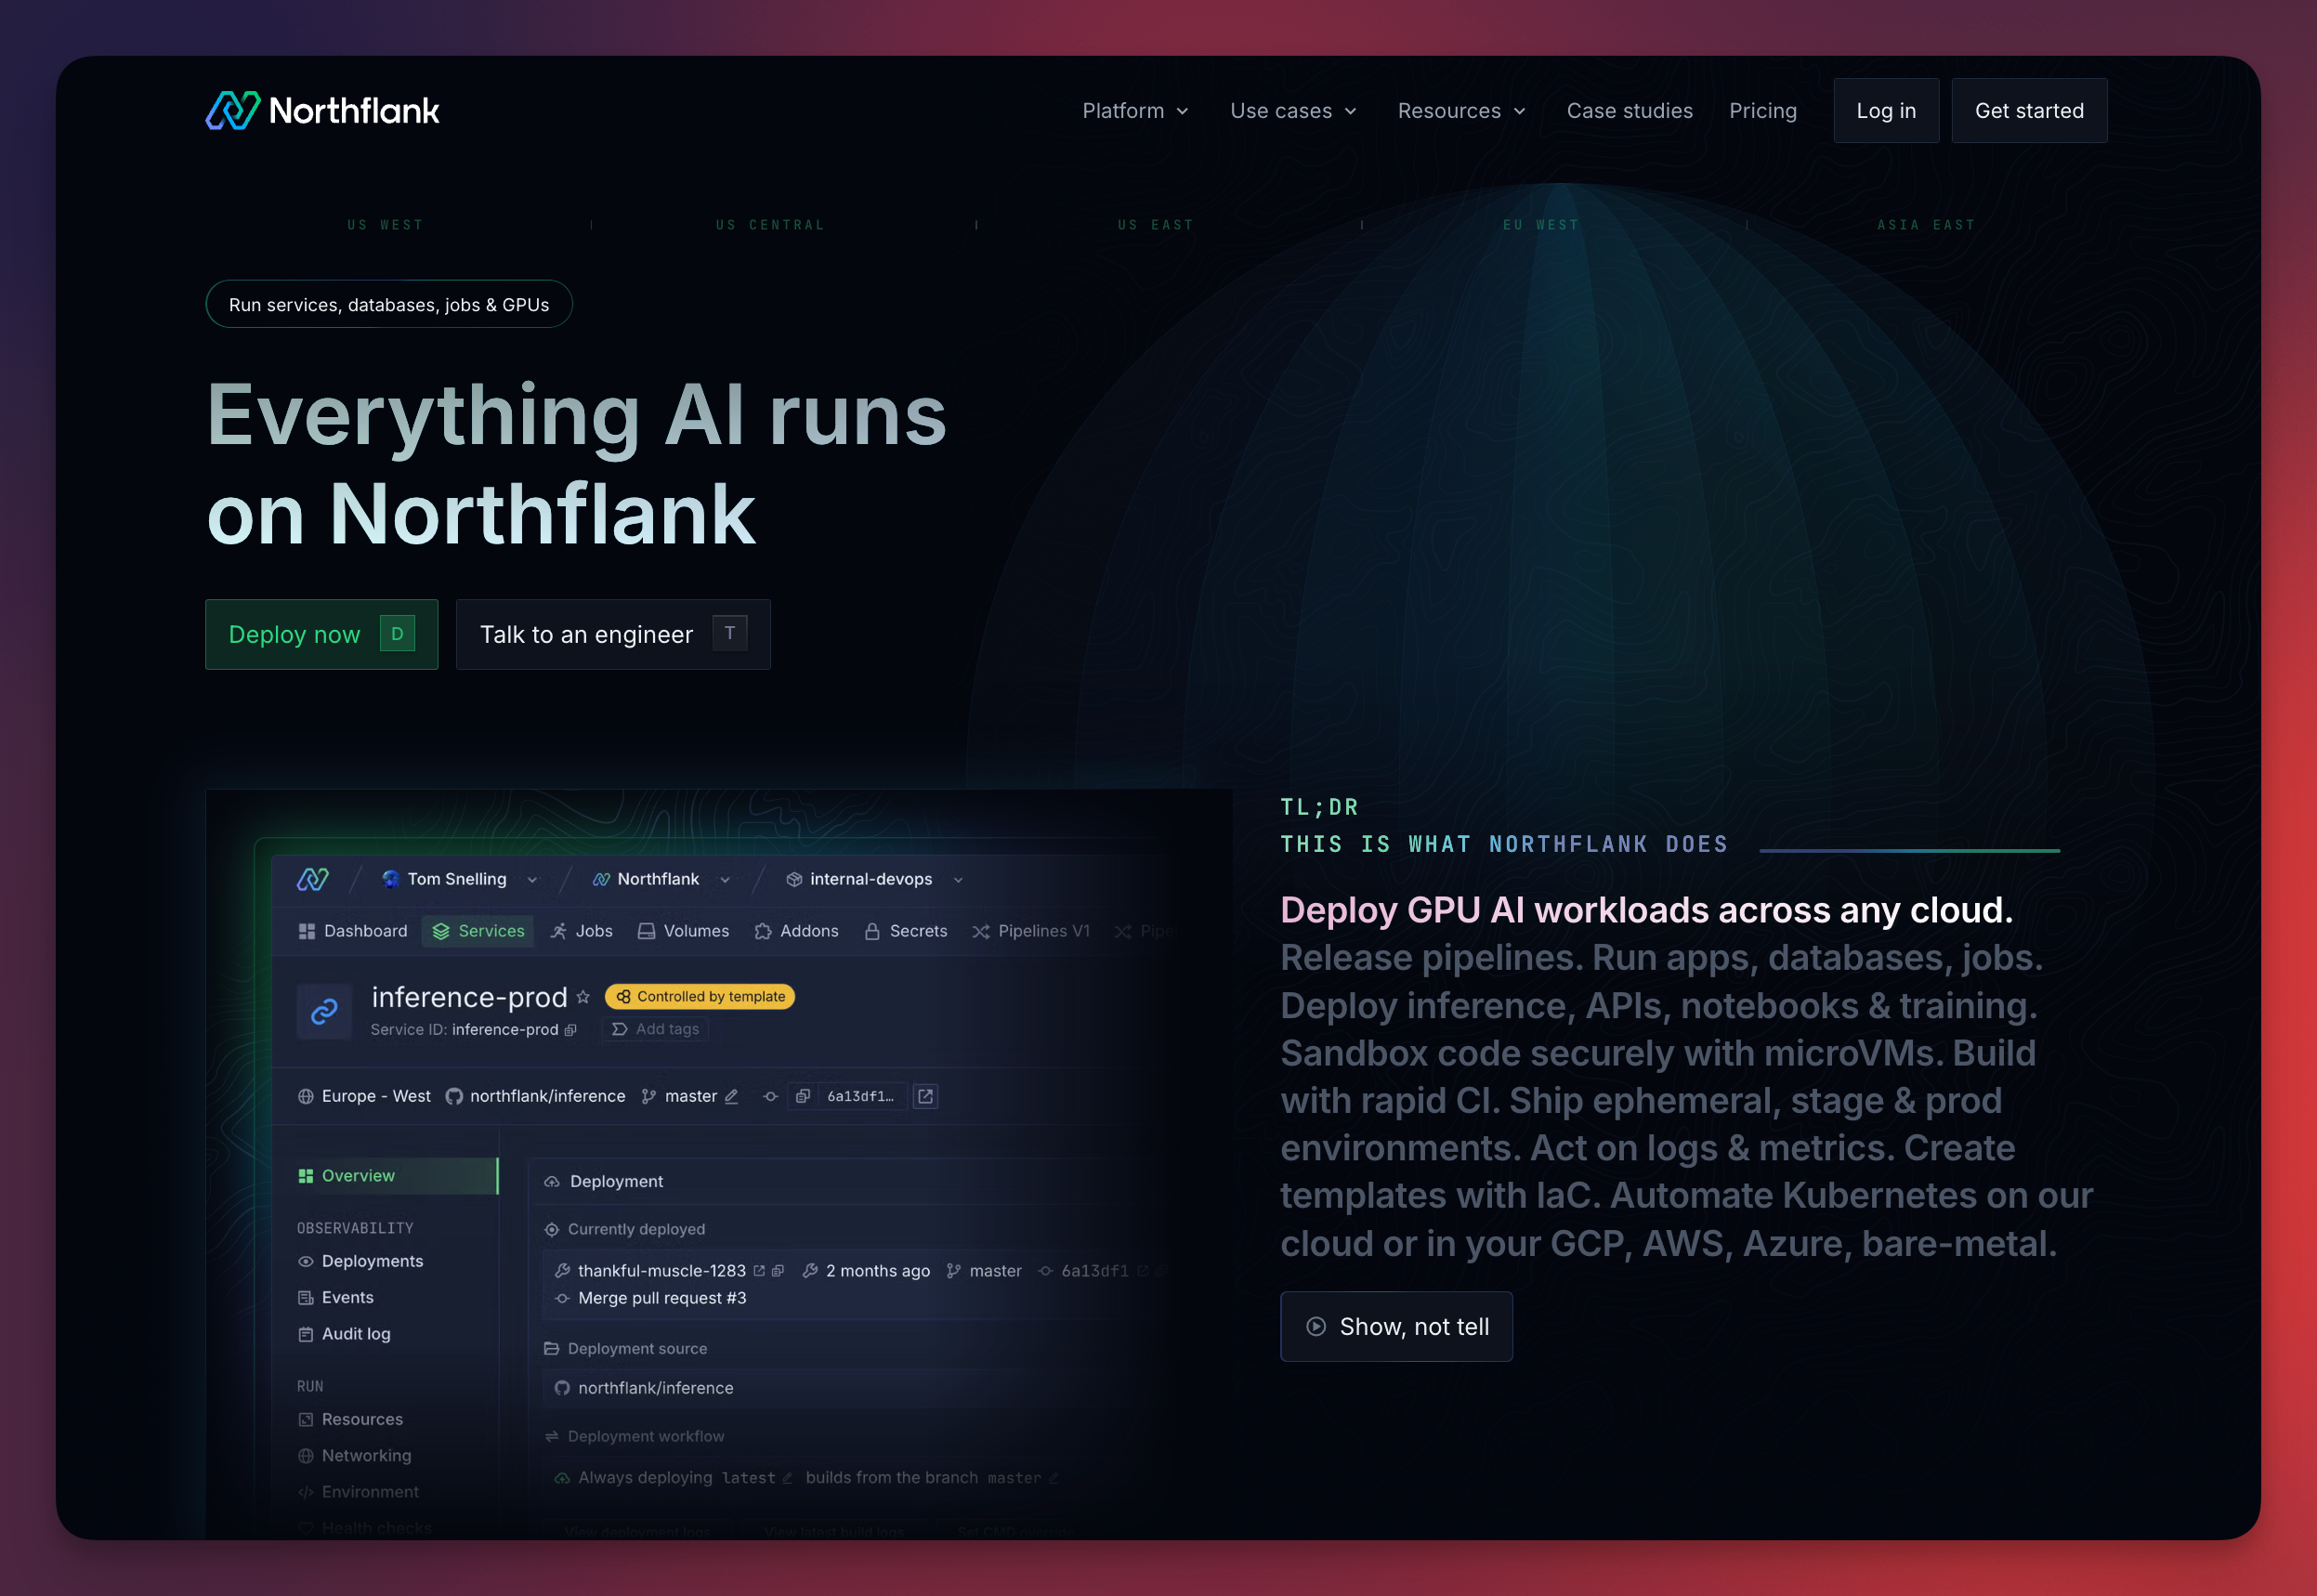Click the D shortcut badge on Deploy now
2317x1596 pixels.
[x=397, y=634]
